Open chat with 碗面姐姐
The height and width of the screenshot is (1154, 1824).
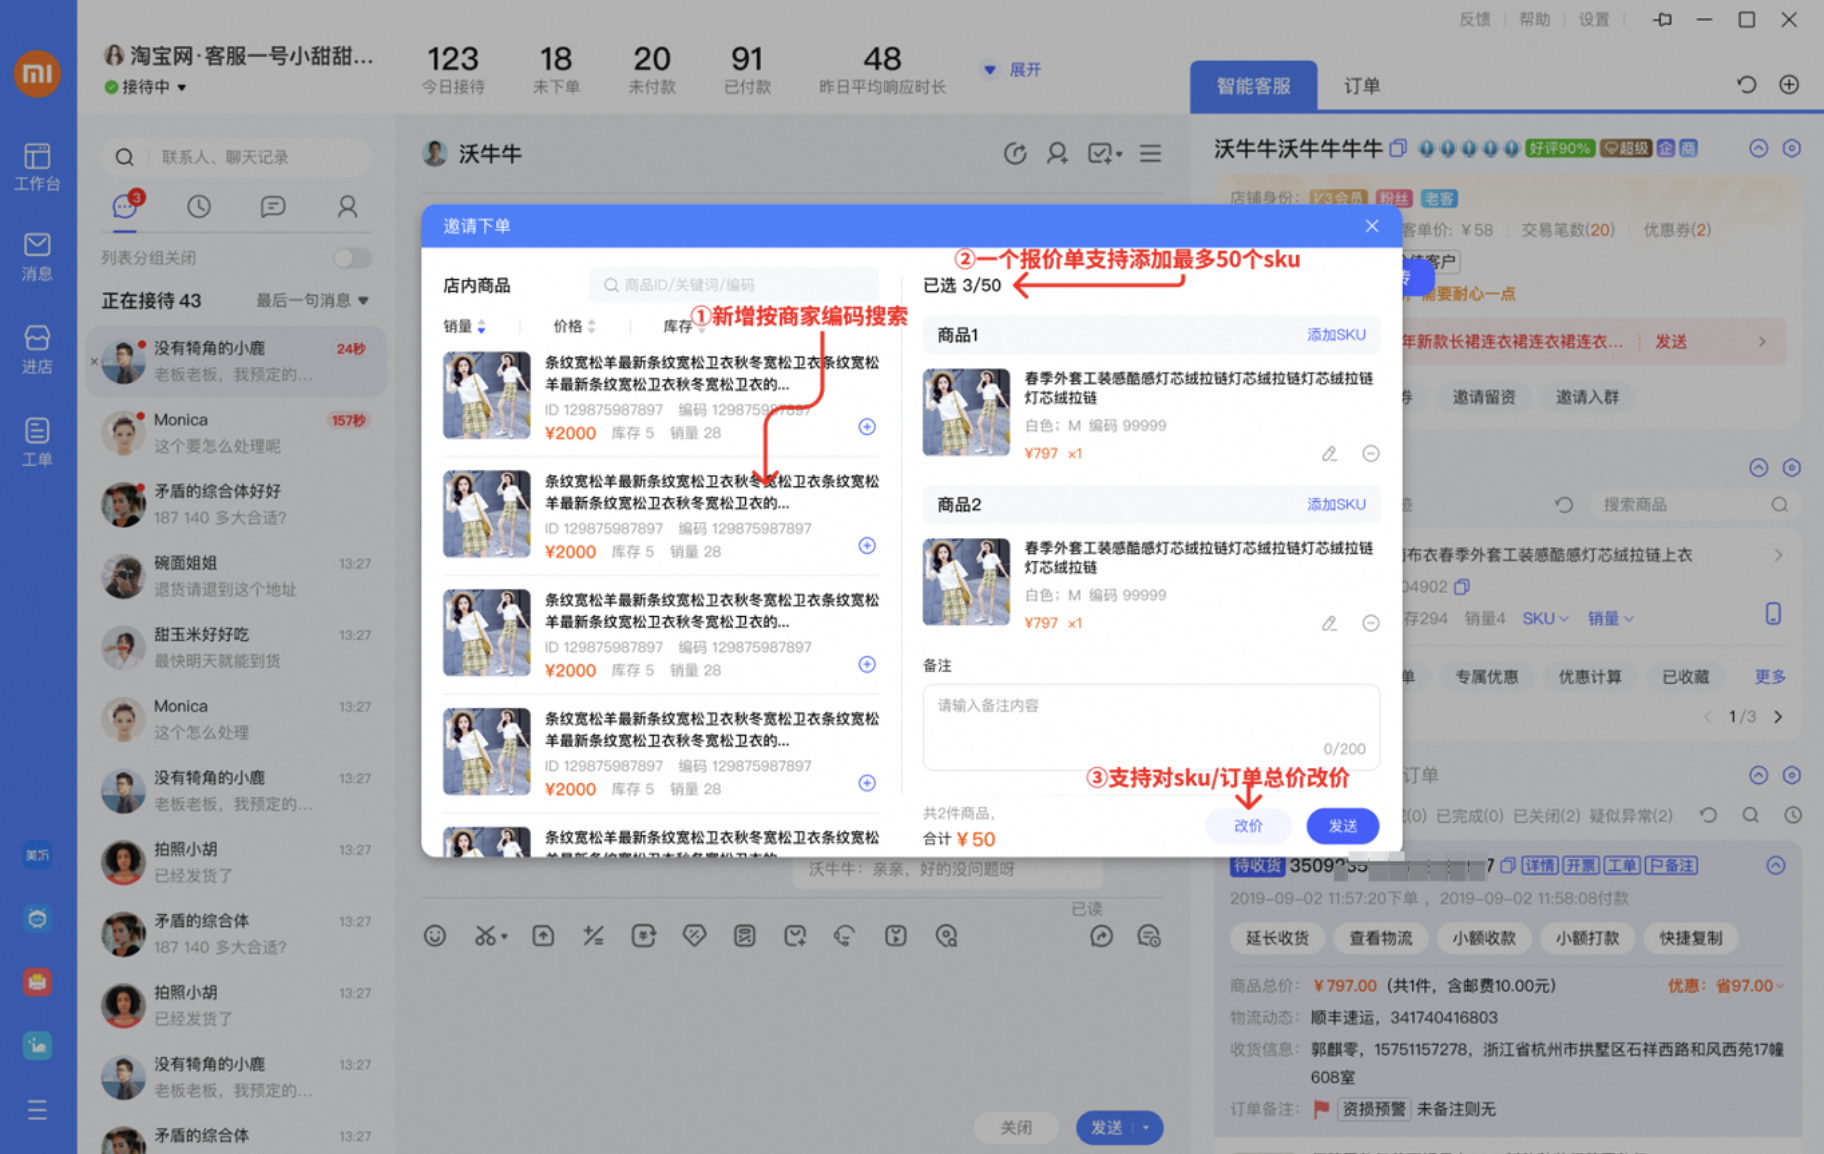click(236, 576)
